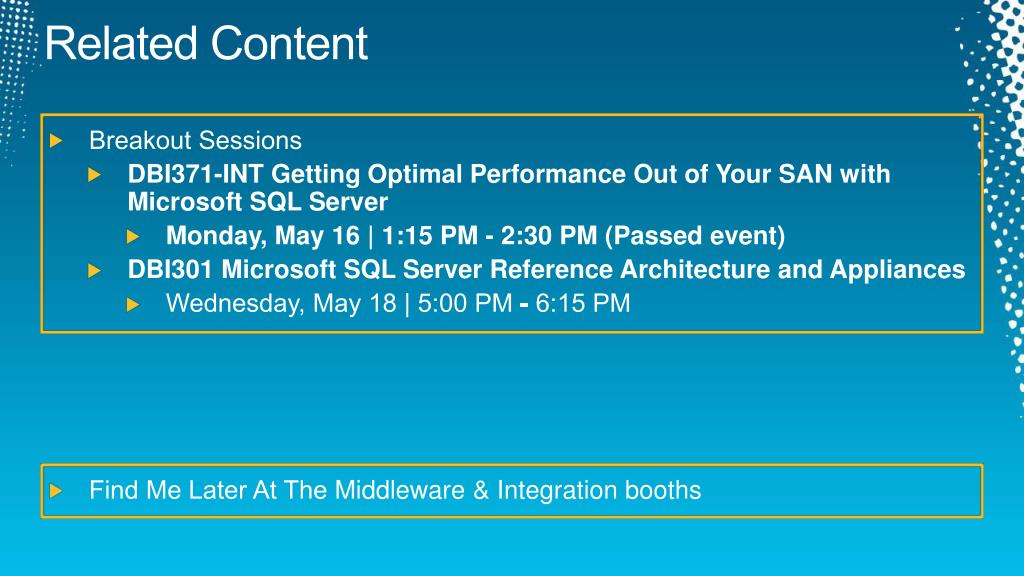Click the arrow bullet before Wednesday, May 18
This screenshot has height=576, width=1024.
click(133, 304)
